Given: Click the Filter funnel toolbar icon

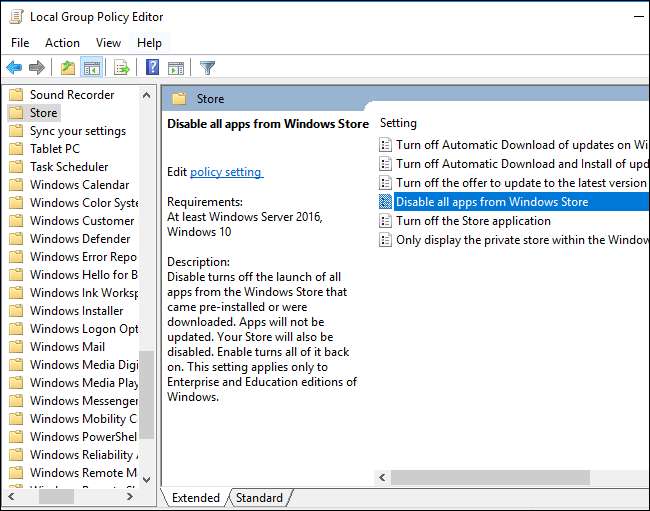Looking at the screenshot, I should pyautogui.click(x=207, y=68).
